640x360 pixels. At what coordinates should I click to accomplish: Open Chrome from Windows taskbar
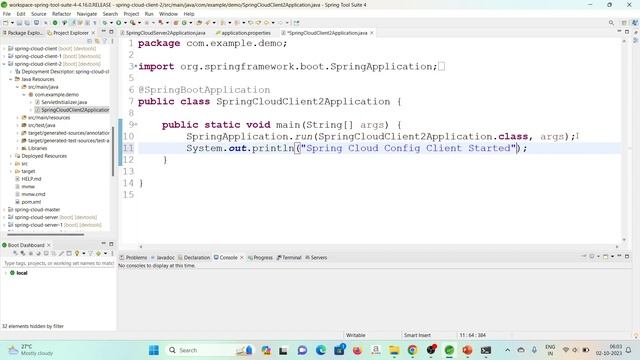tap(412, 350)
